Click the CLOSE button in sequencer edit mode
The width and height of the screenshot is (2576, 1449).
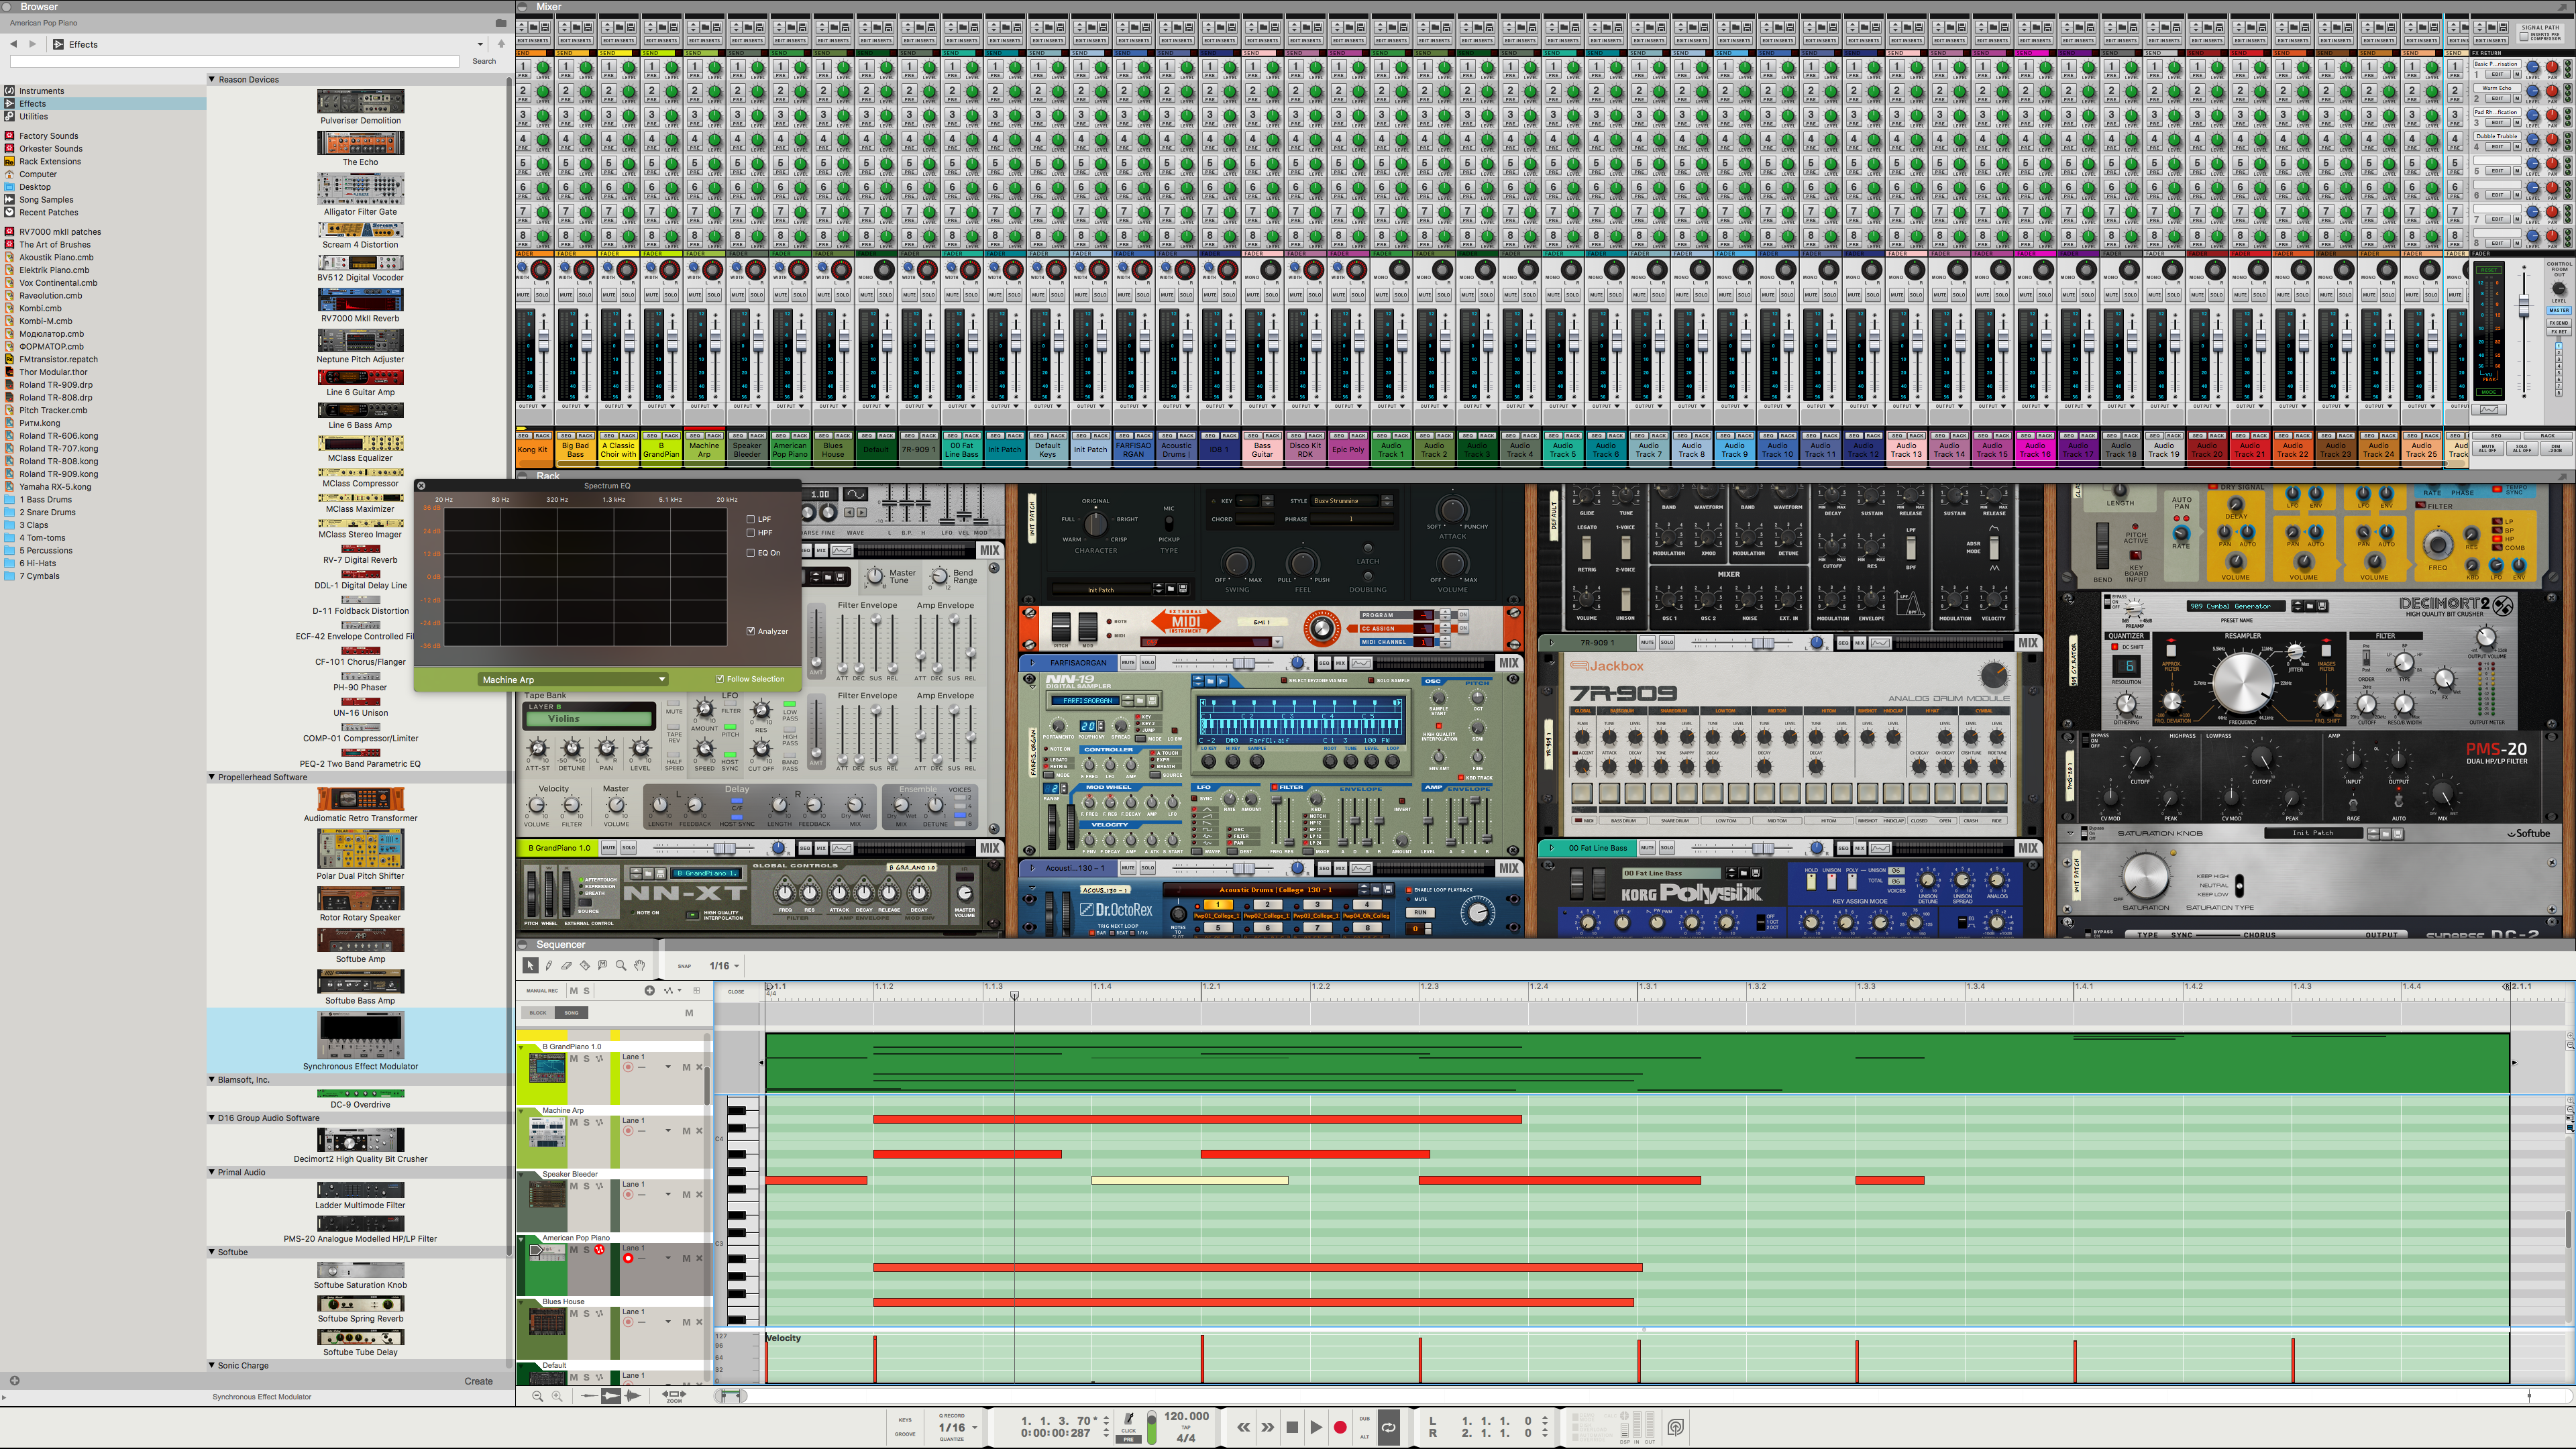tap(736, 991)
